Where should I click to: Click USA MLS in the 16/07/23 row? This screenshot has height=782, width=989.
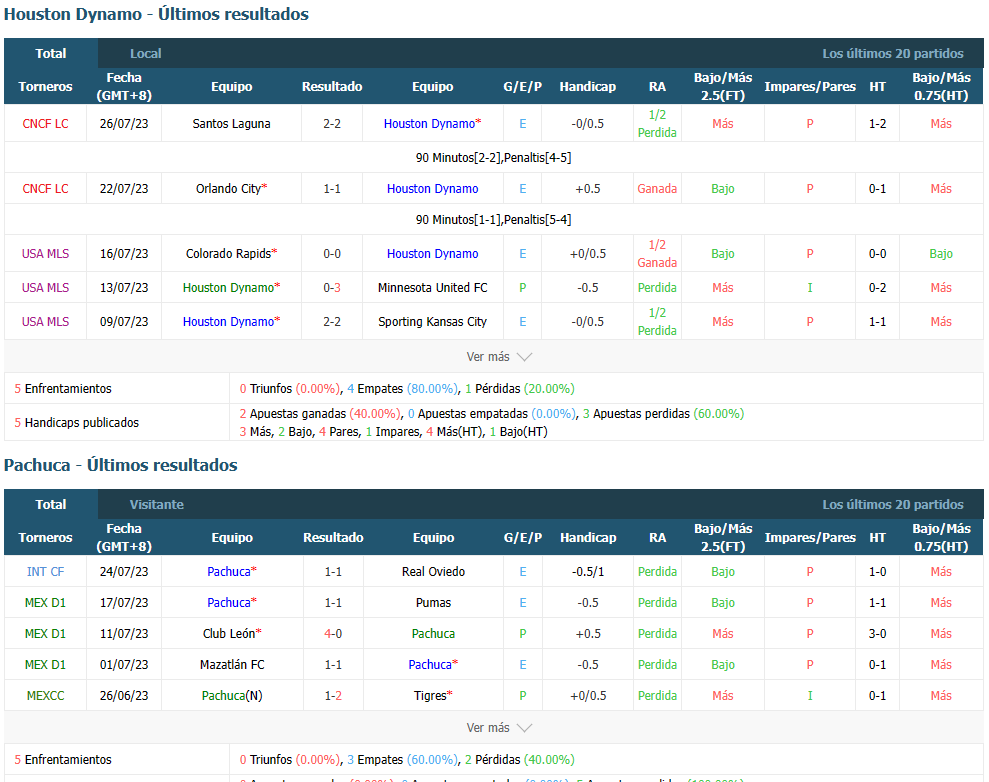45,254
